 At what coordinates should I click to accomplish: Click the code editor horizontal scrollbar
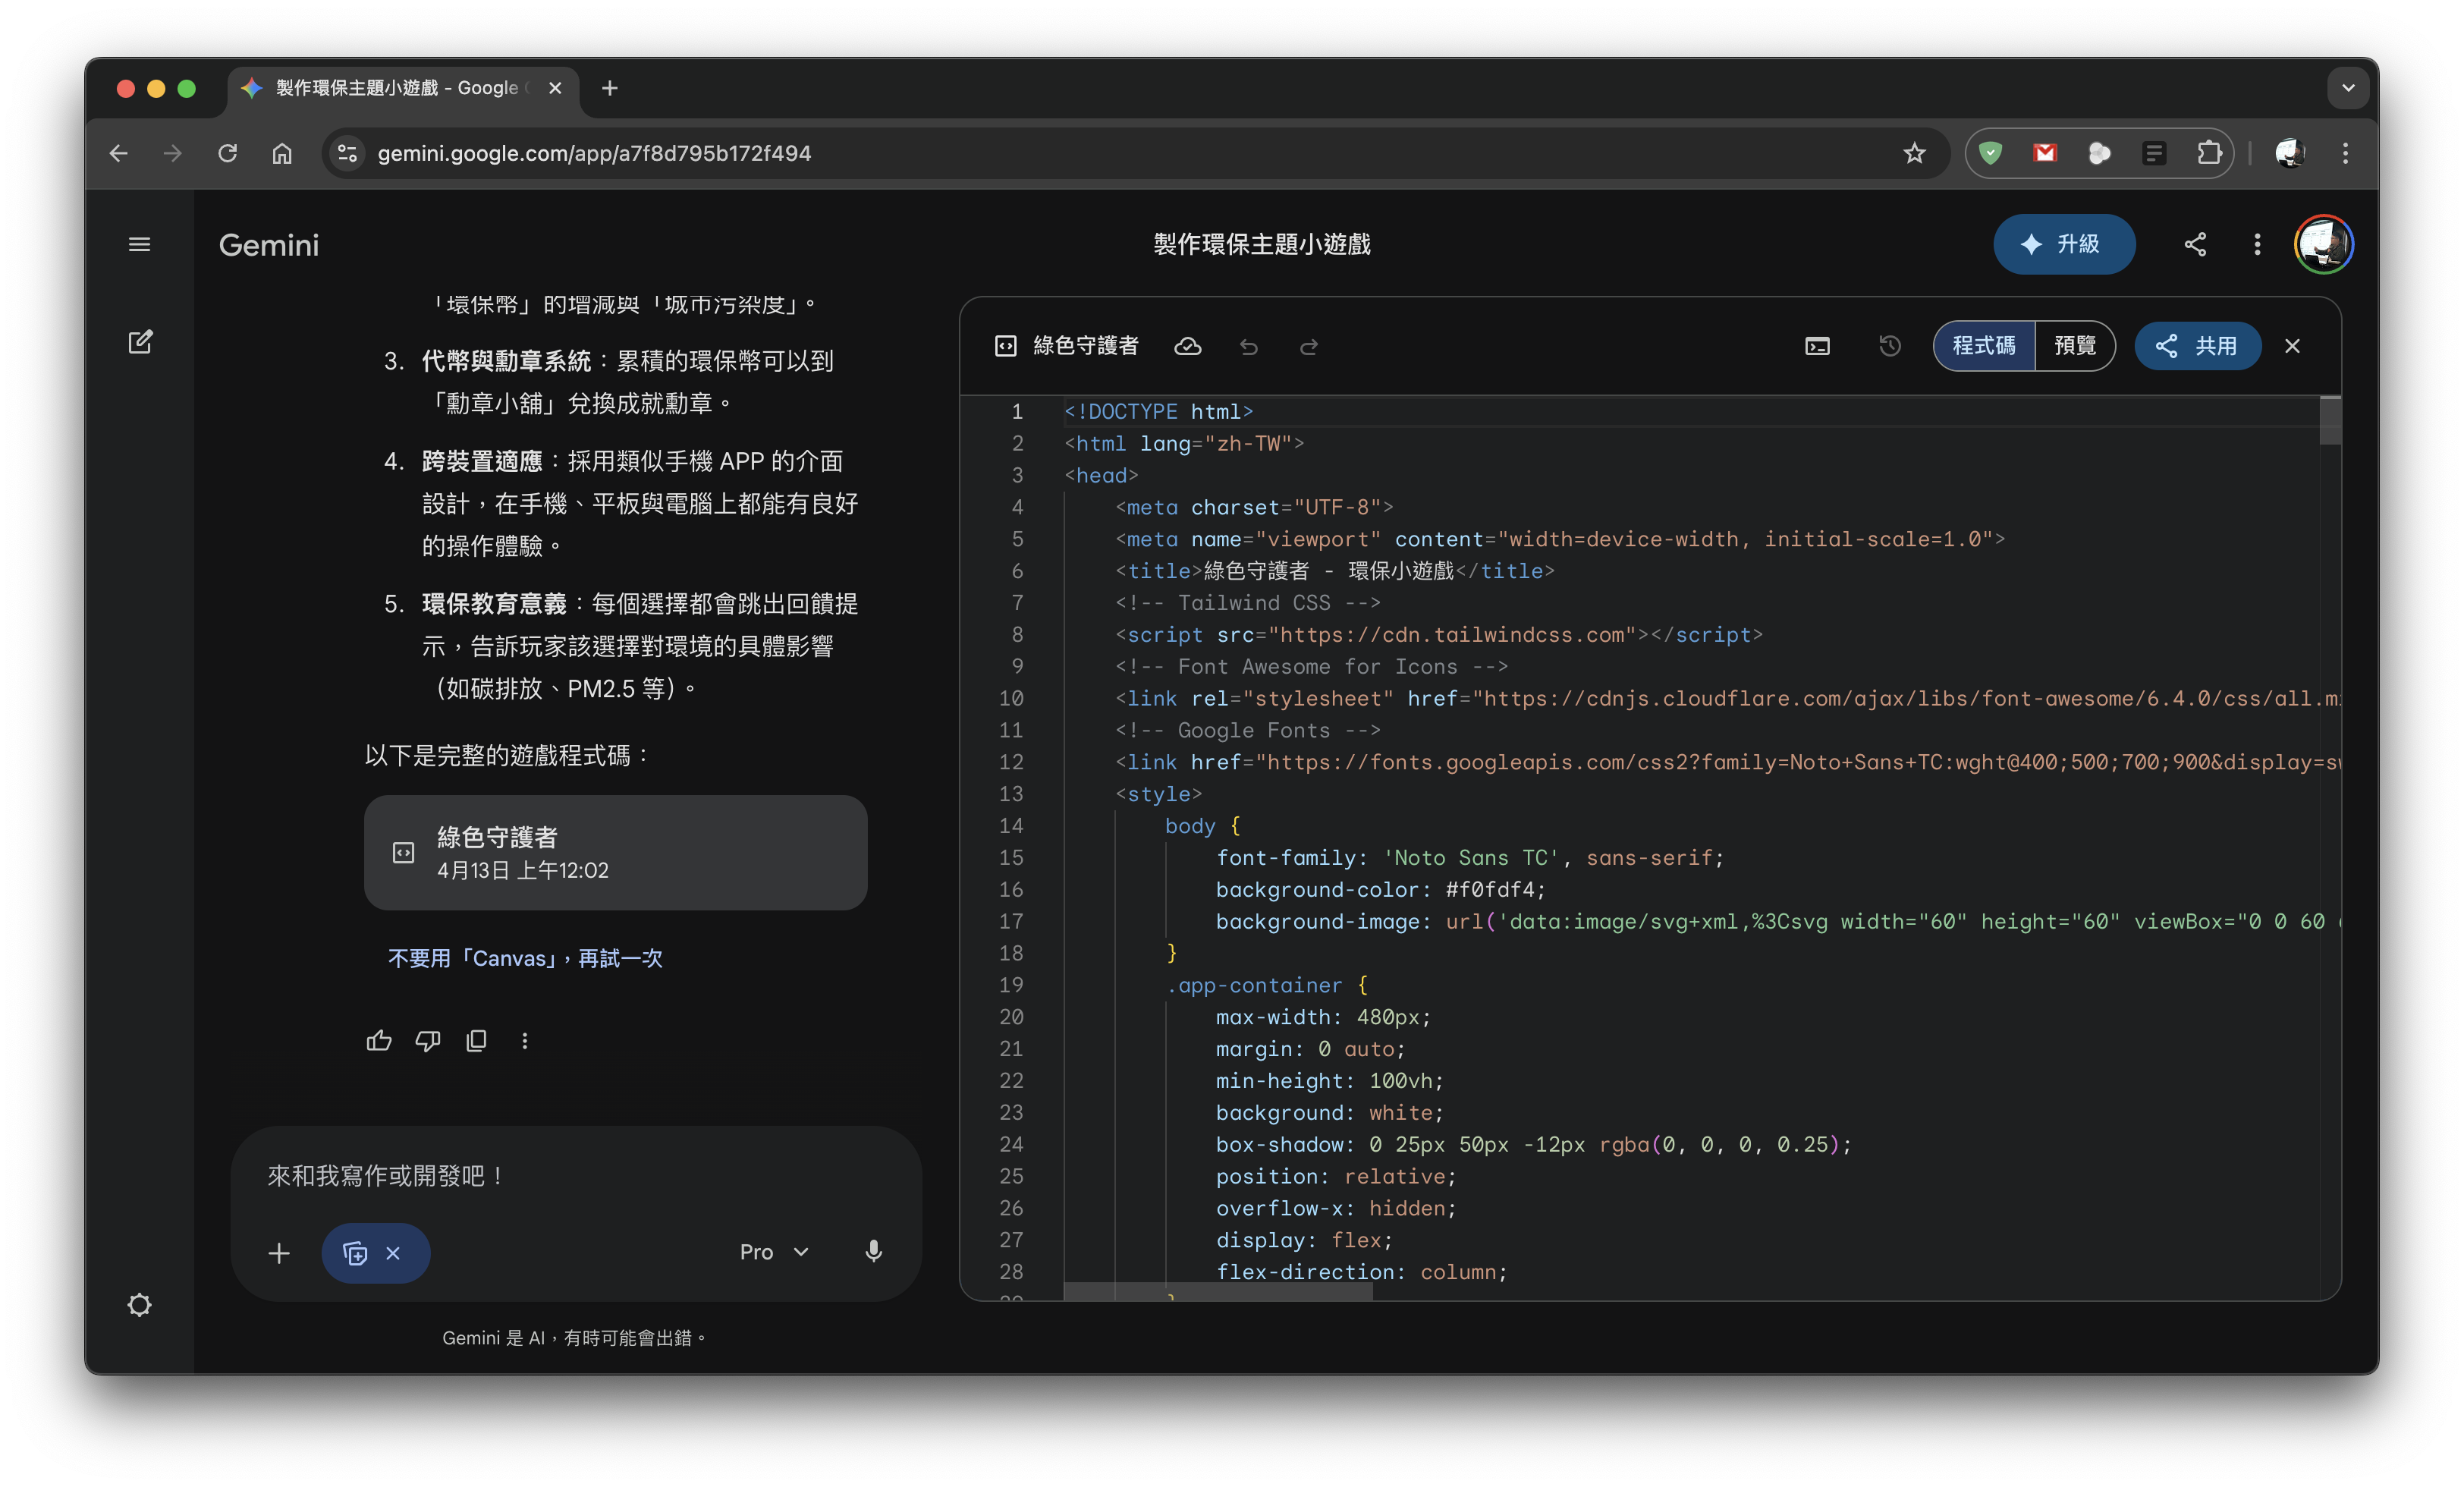point(1218,1293)
